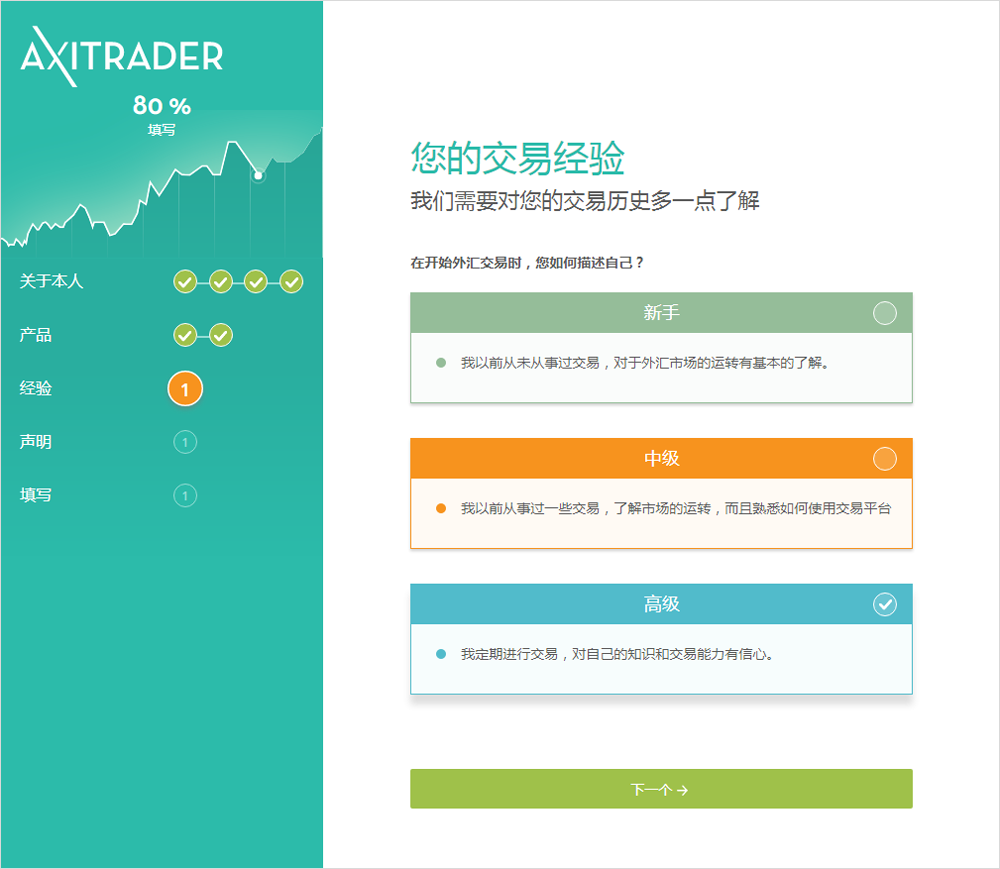This screenshot has height=869, width=1000.
Task: Select the 中级 radio option
Action: click(884, 458)
